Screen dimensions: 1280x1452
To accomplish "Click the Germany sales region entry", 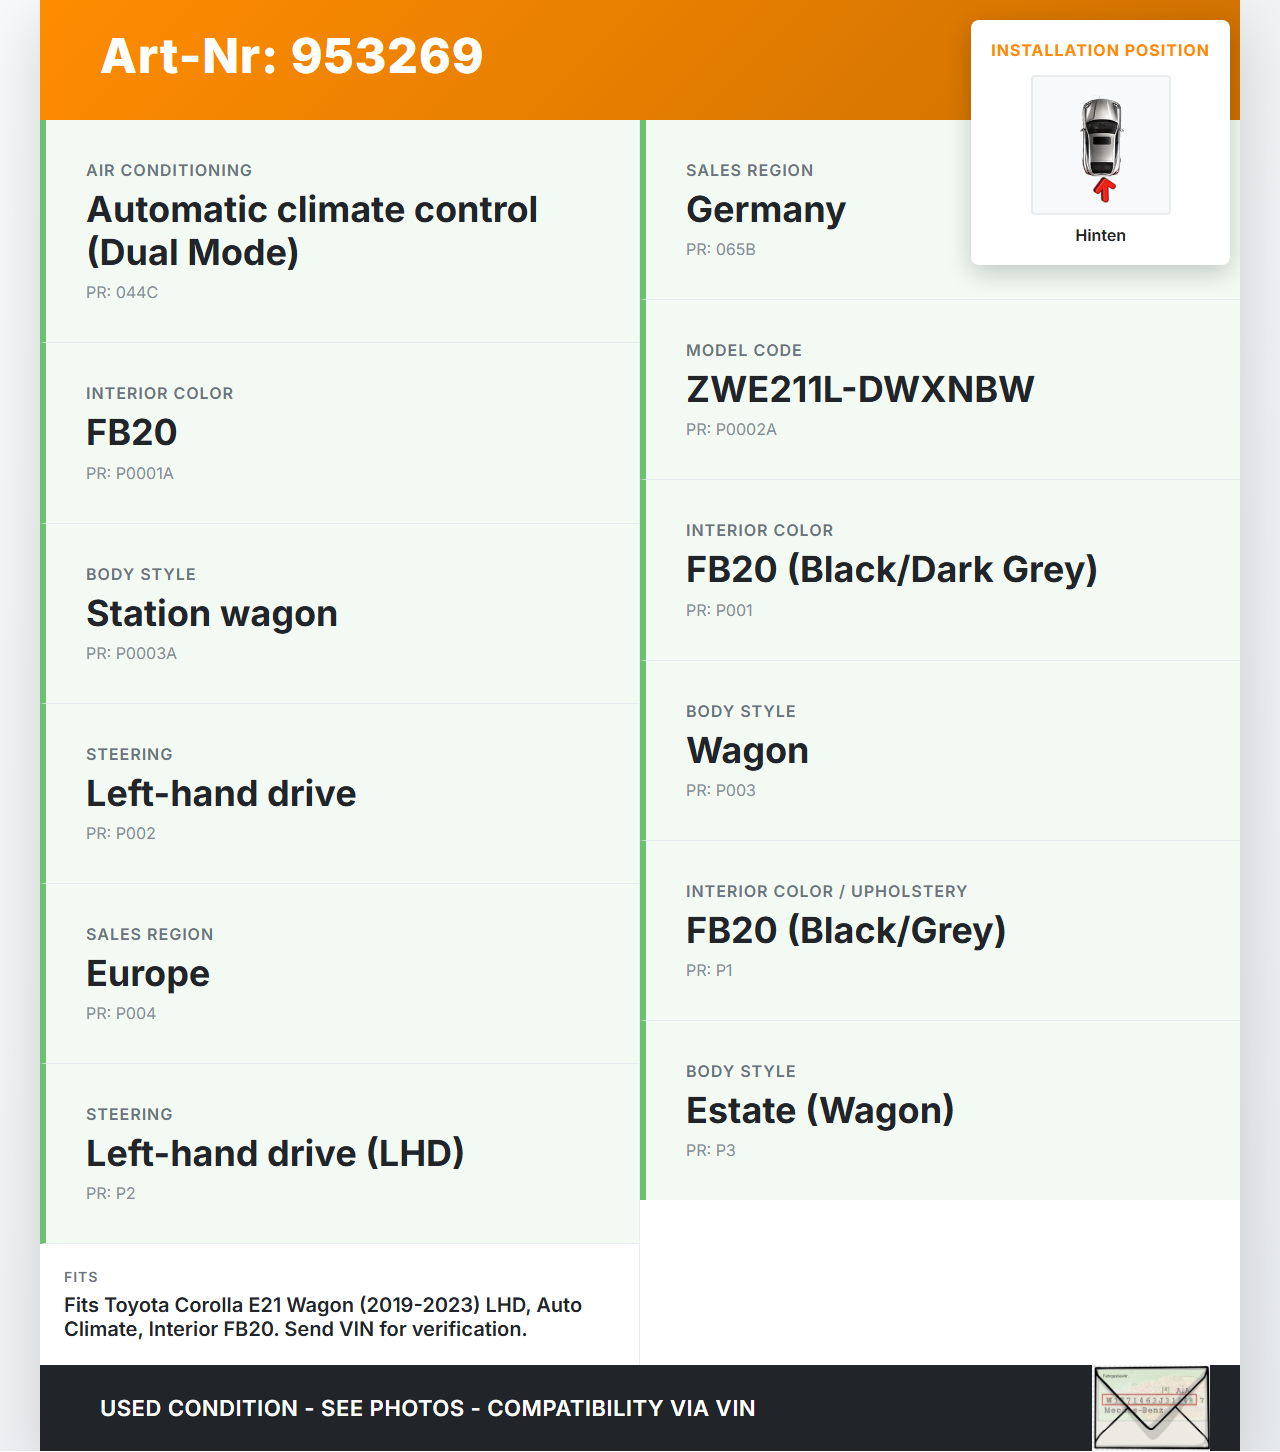I will click(x=766, y=209).
